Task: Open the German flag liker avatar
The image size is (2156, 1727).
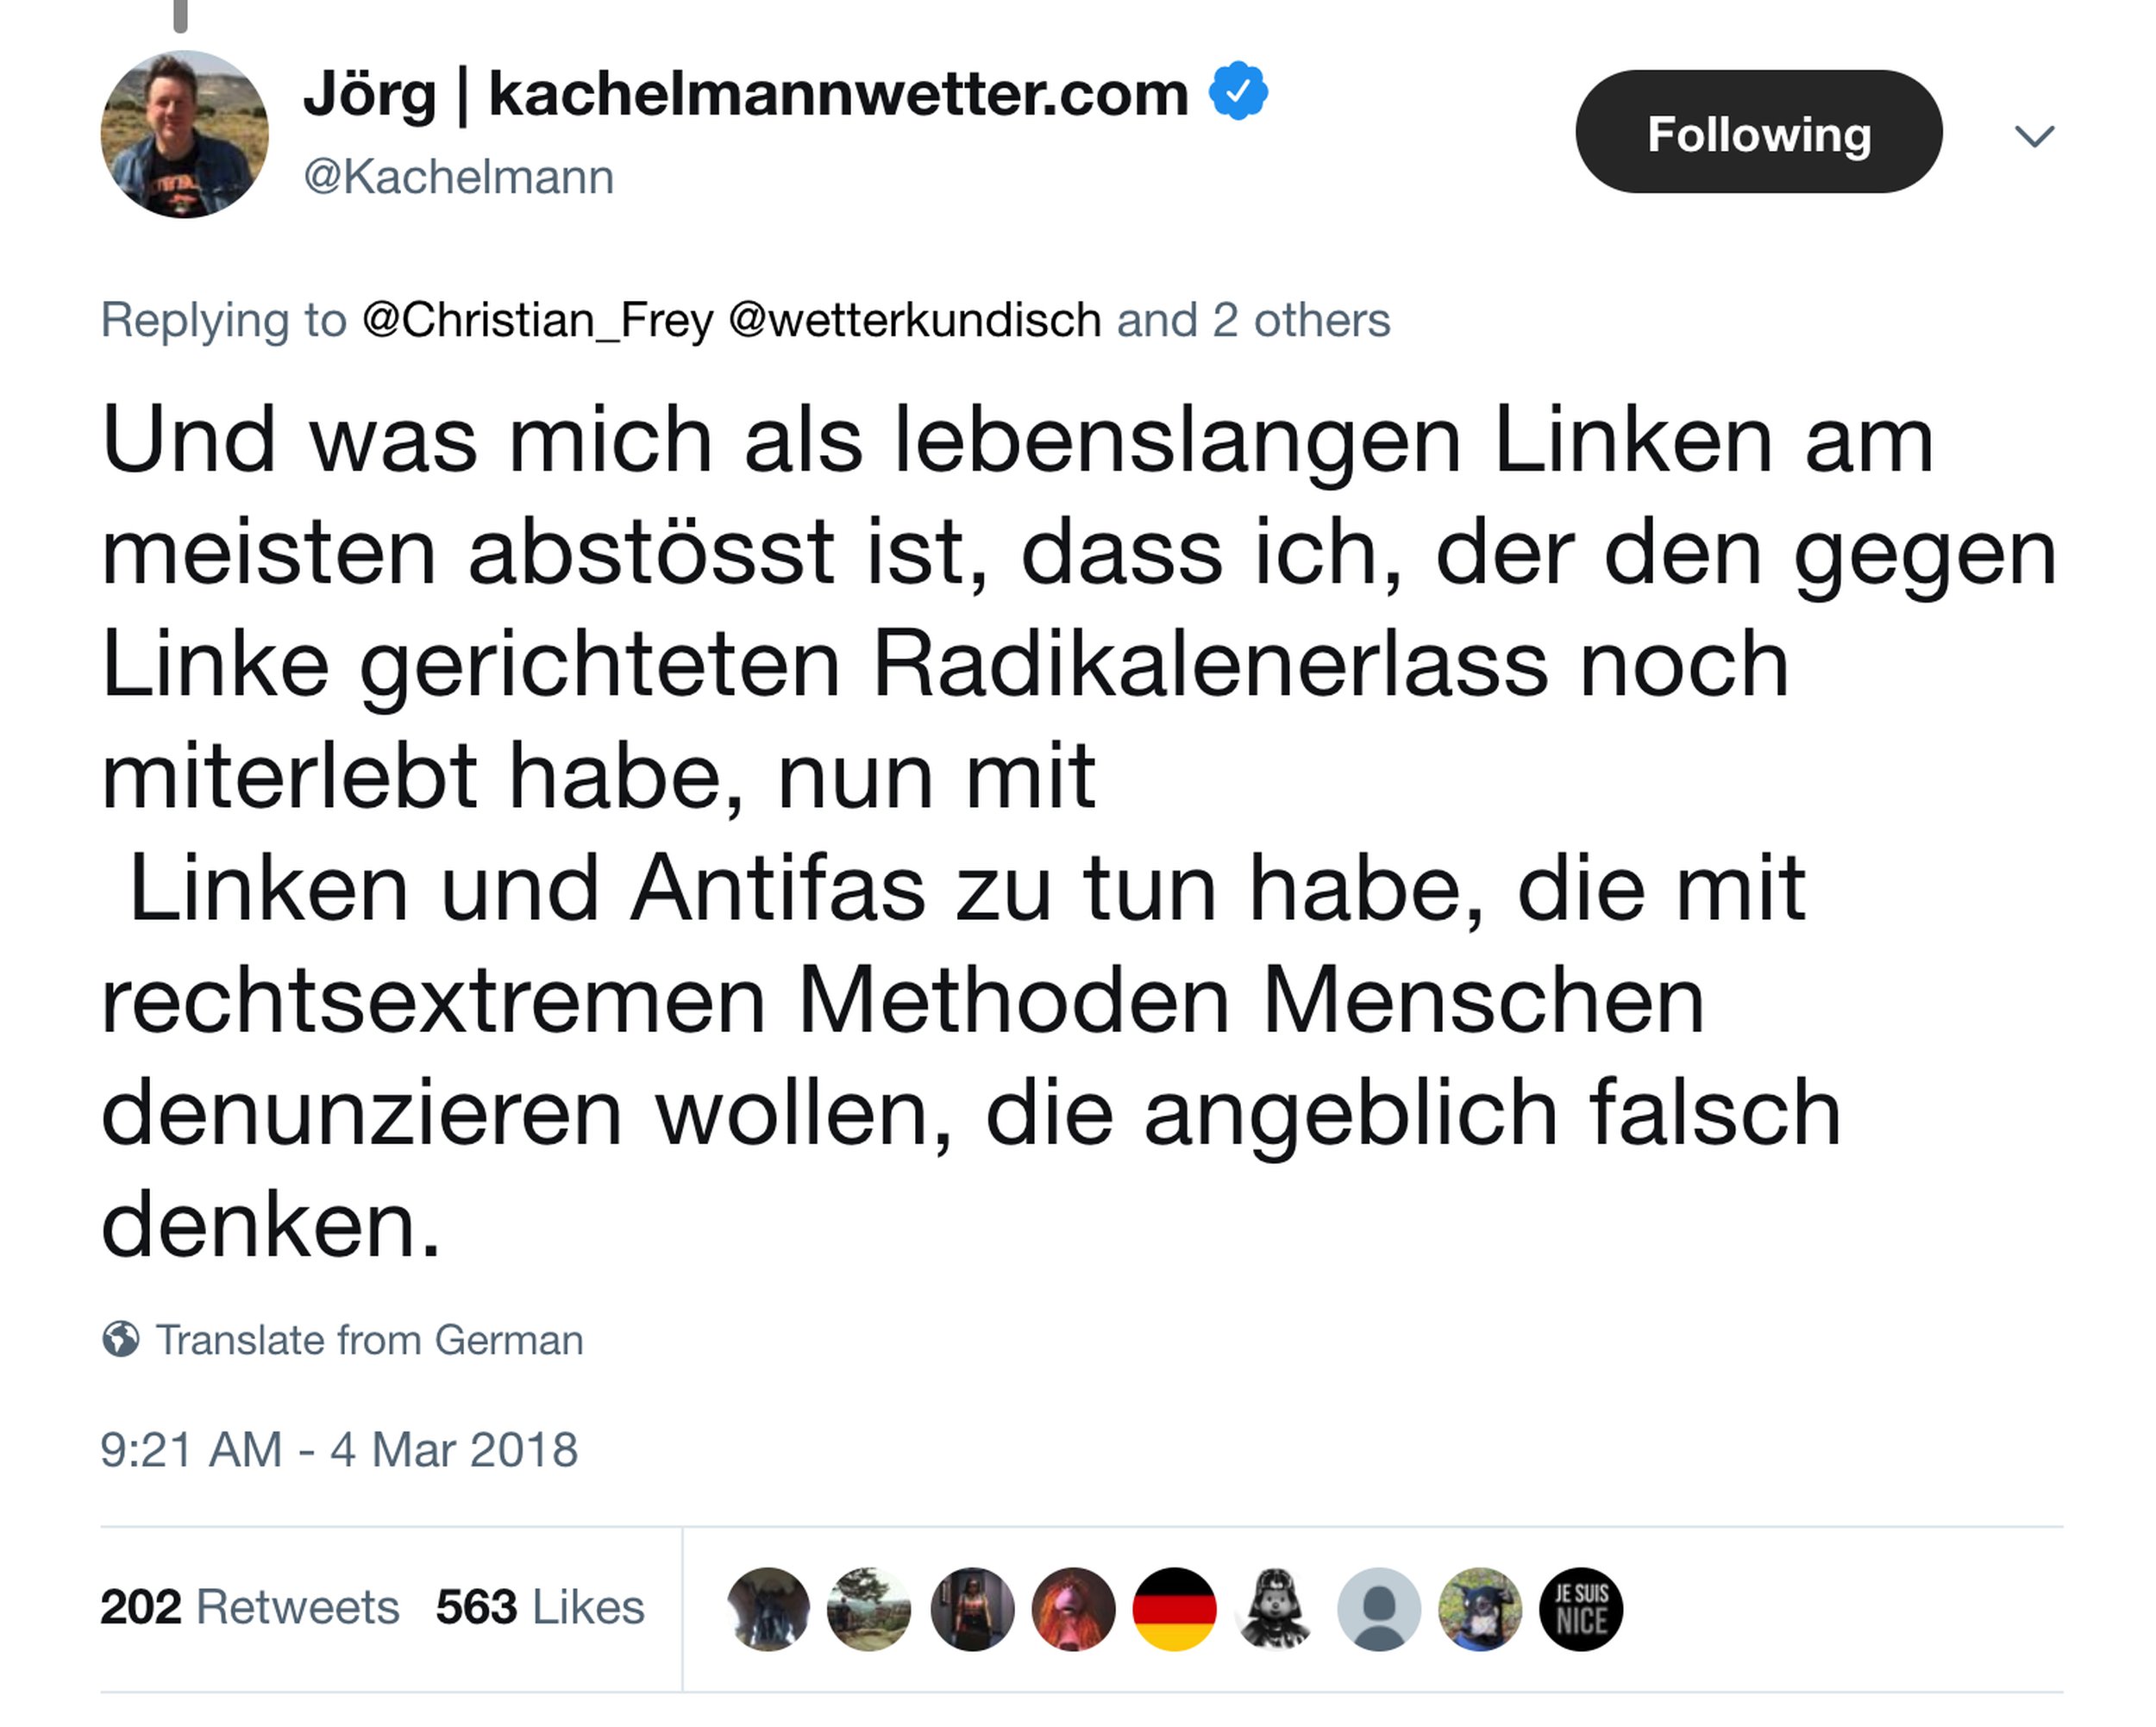Action: tap(1174, 1608)
